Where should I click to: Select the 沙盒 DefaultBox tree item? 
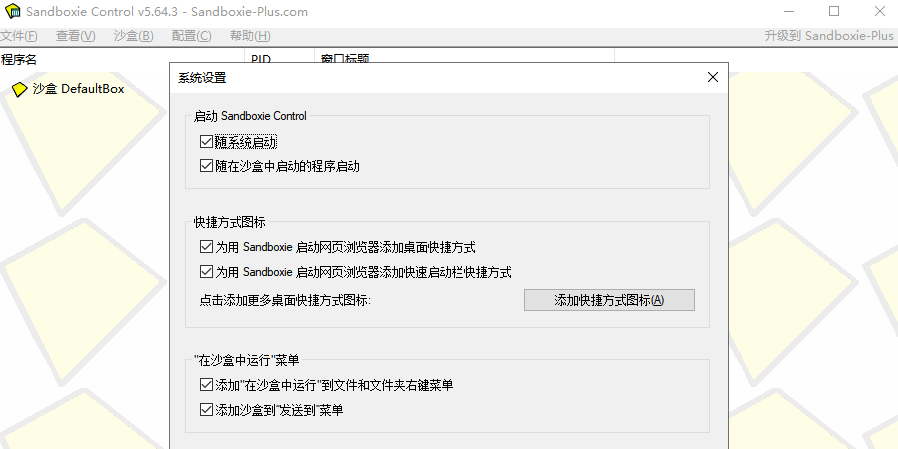tap(78, 89)
